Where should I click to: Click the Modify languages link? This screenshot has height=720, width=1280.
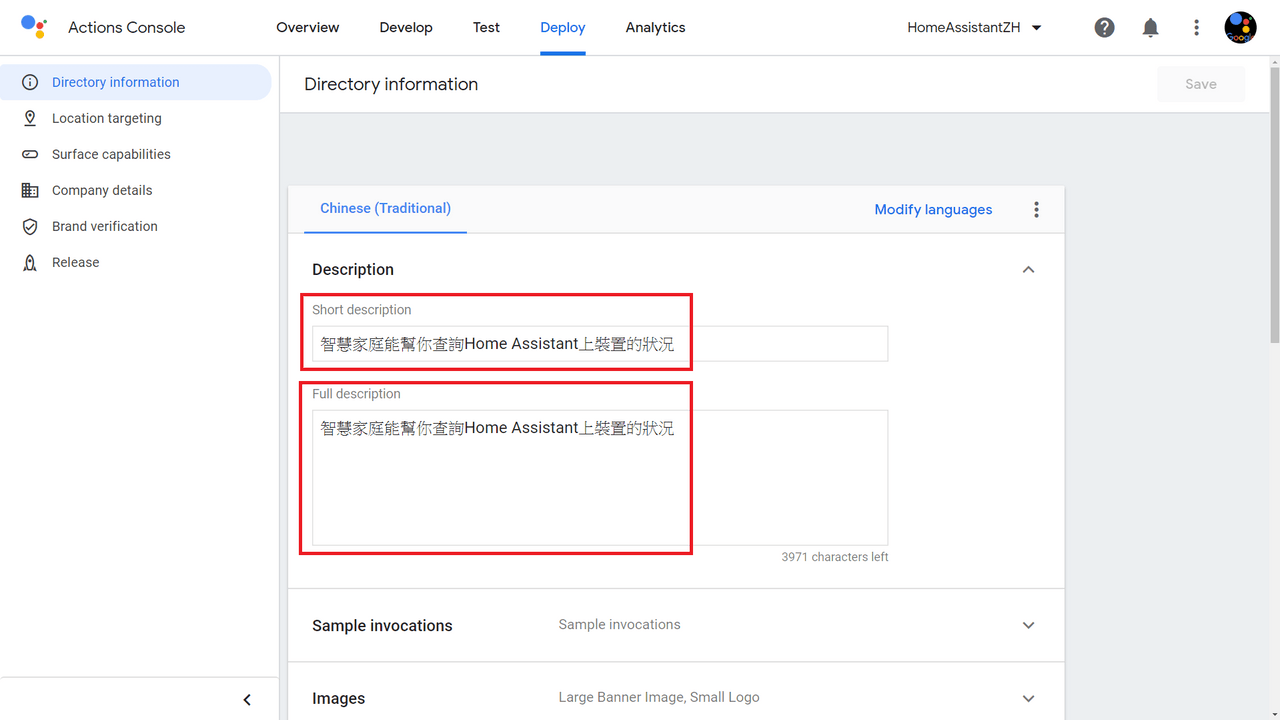point(934,209)
